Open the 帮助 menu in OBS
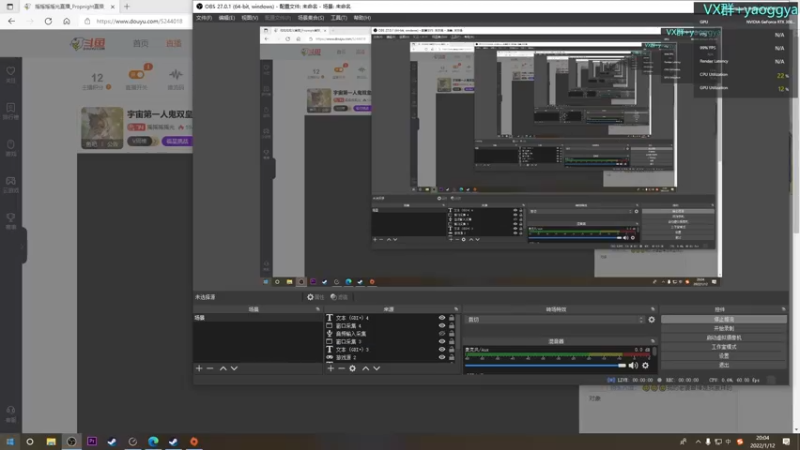The image size is (800, 450). tap(362, 18)
